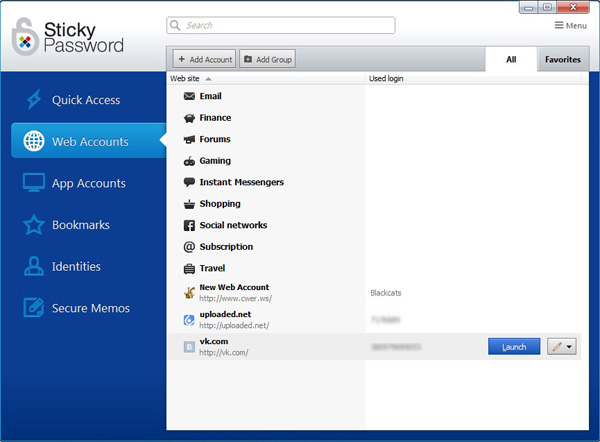Switch to the Favorites tab
Viewport: 600px width, 442px height.
(562, 59)
